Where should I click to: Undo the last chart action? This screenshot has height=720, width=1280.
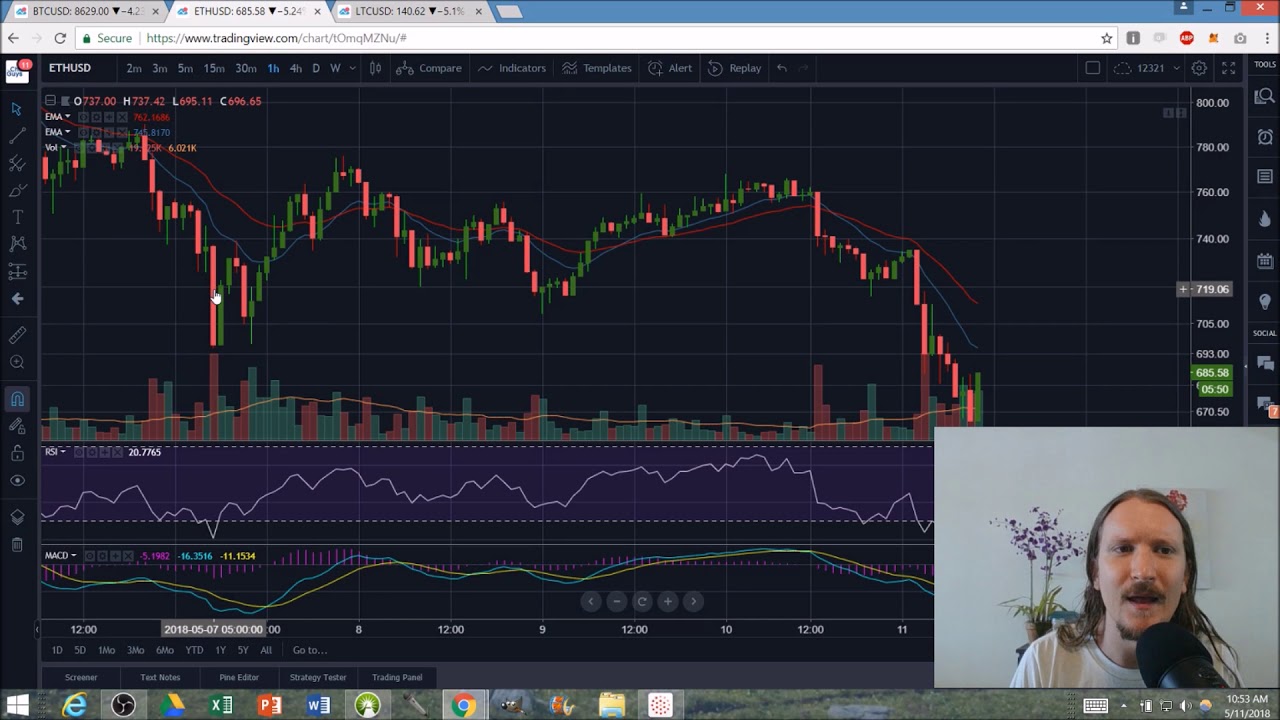pyautogui.click(x=782, y=68)
